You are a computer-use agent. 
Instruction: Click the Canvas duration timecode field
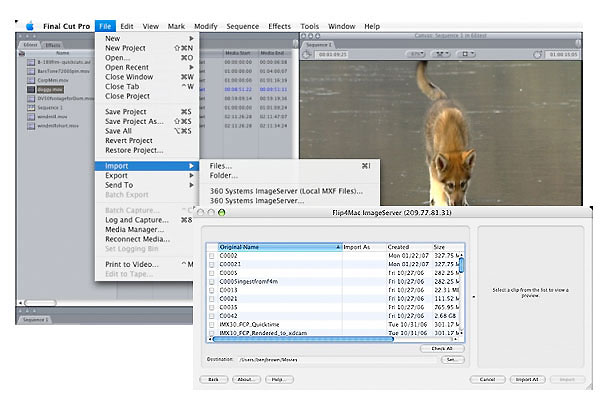tap(563, 54)
